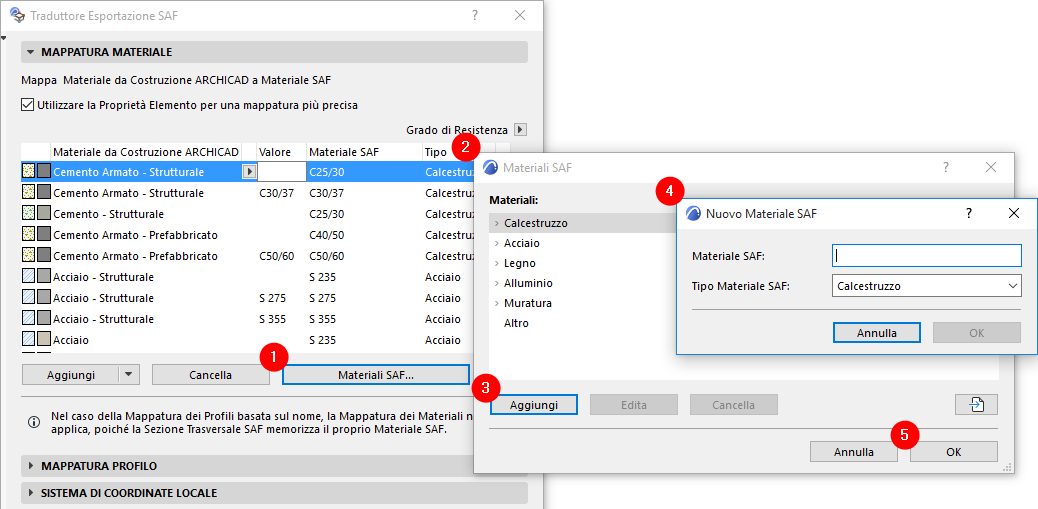This screenshot has height=509, width=1038.
Task: Expand the Calcestruzzo material group
Action: click(496, 223)
